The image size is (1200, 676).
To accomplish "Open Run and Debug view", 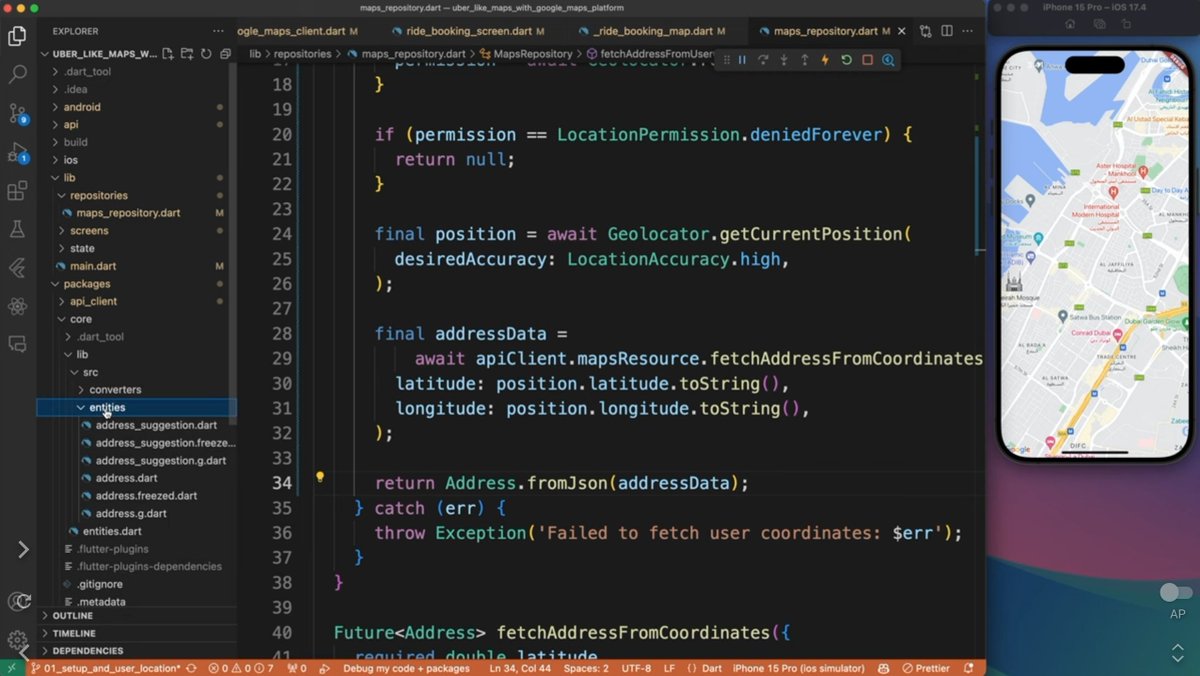I will (17, 152).
